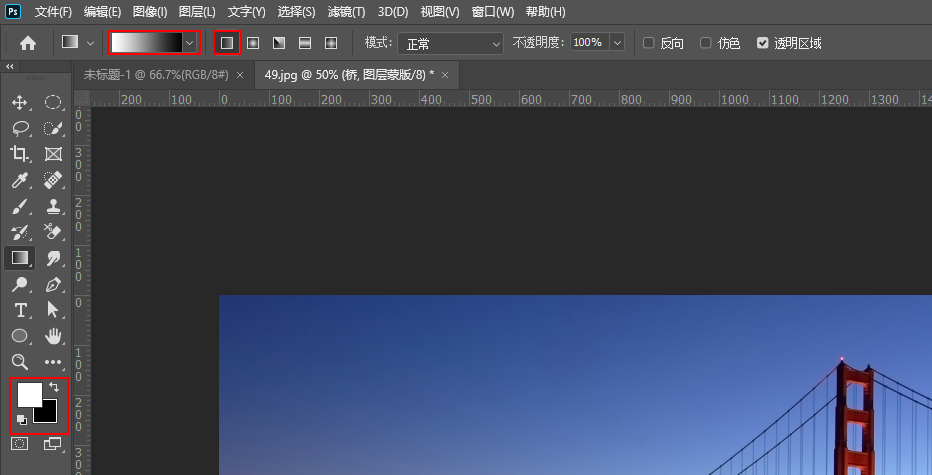The height and width of the screenshot is (475, 932).
Task: Open the 滤镜(T) menu
Action: pos(347,11)
